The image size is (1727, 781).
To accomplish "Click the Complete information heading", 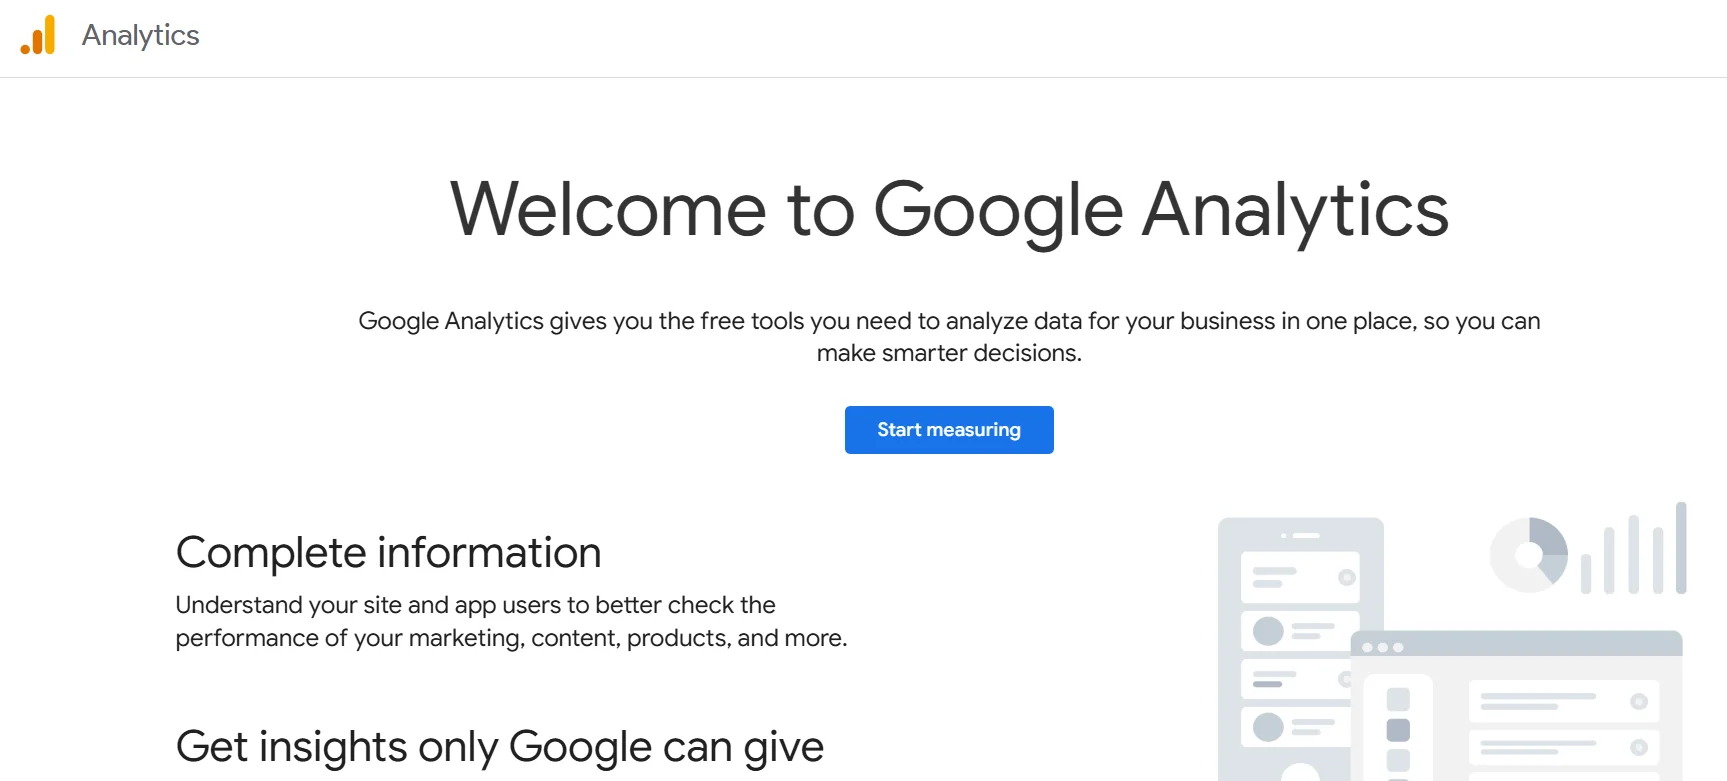I will 388,552.
